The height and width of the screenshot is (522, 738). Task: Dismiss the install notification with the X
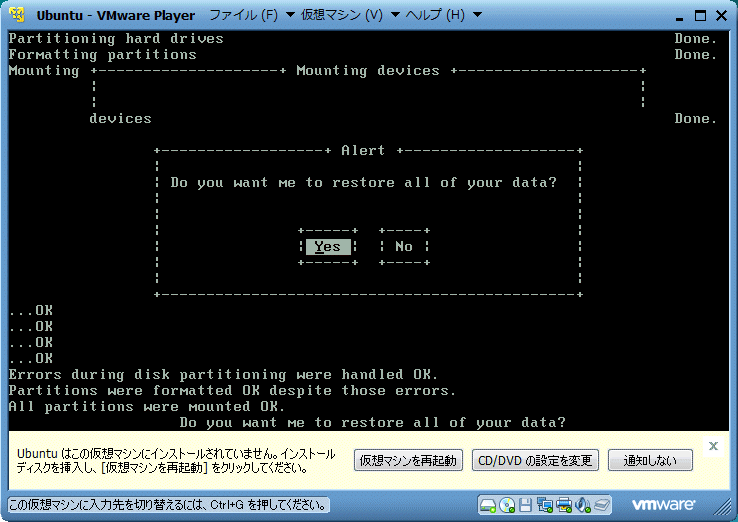[713, 446]
